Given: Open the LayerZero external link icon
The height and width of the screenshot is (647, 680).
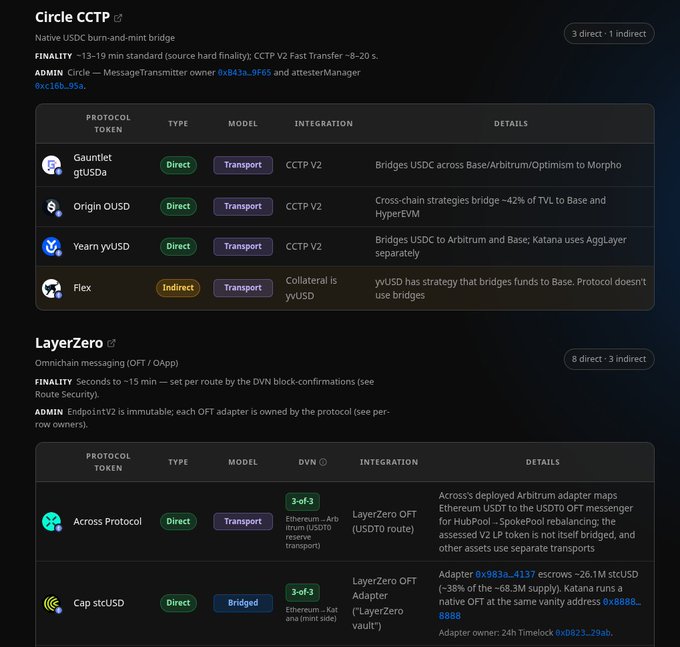Looking at the screenshot, I should [x=111, y=343].
